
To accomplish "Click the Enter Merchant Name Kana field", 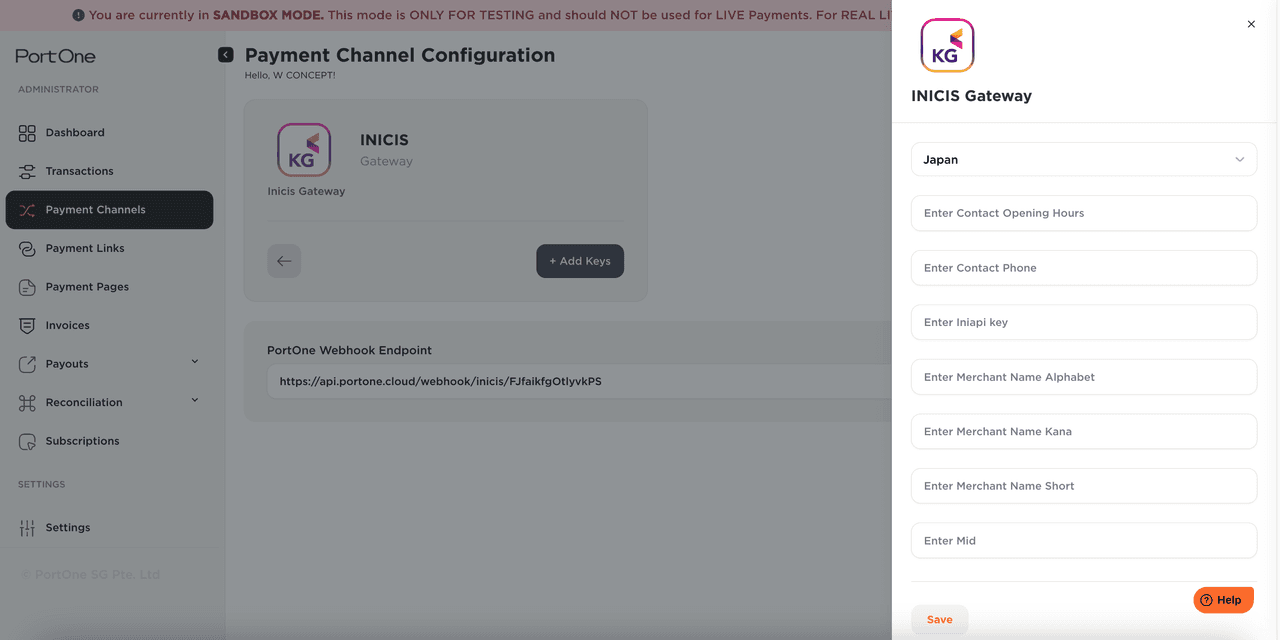I will tap(1083, 432).
